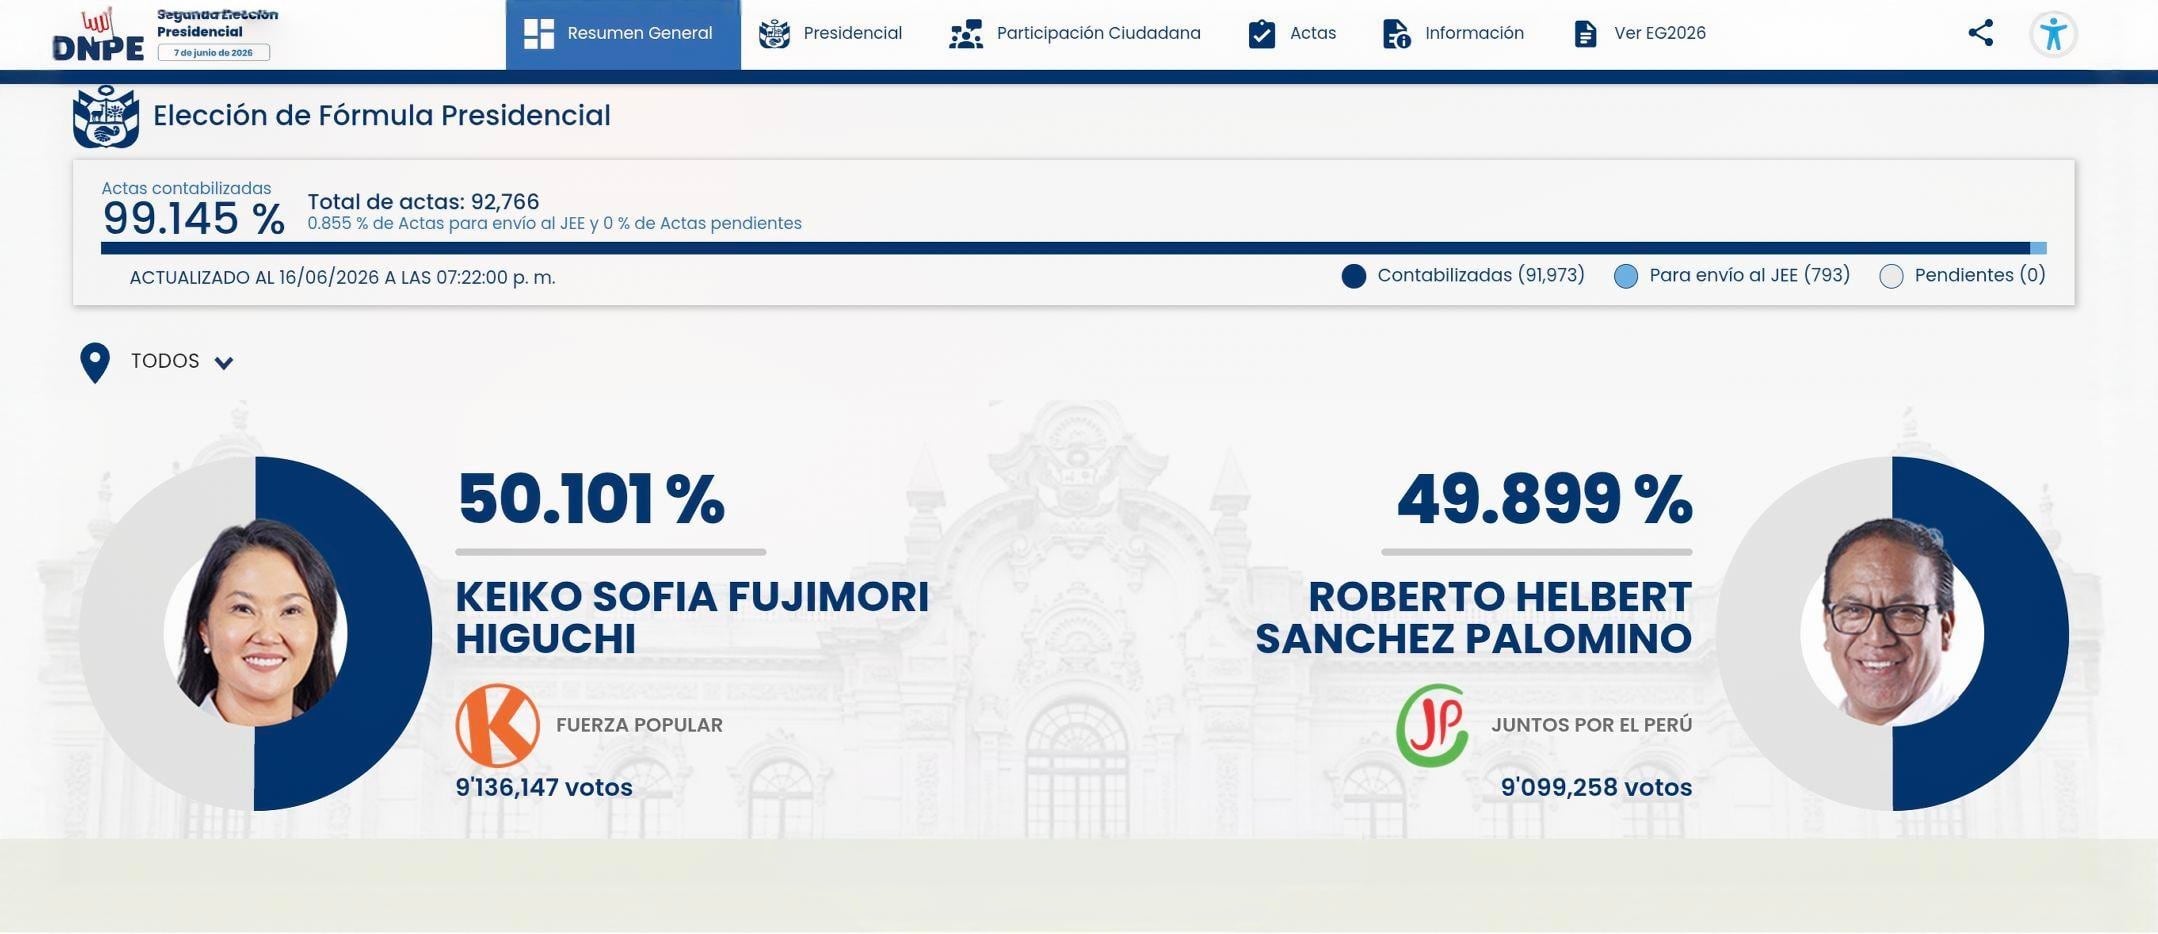Click the 50.101 % result
The height and width of the screenshot is (934, 2158).
(591, 499)
